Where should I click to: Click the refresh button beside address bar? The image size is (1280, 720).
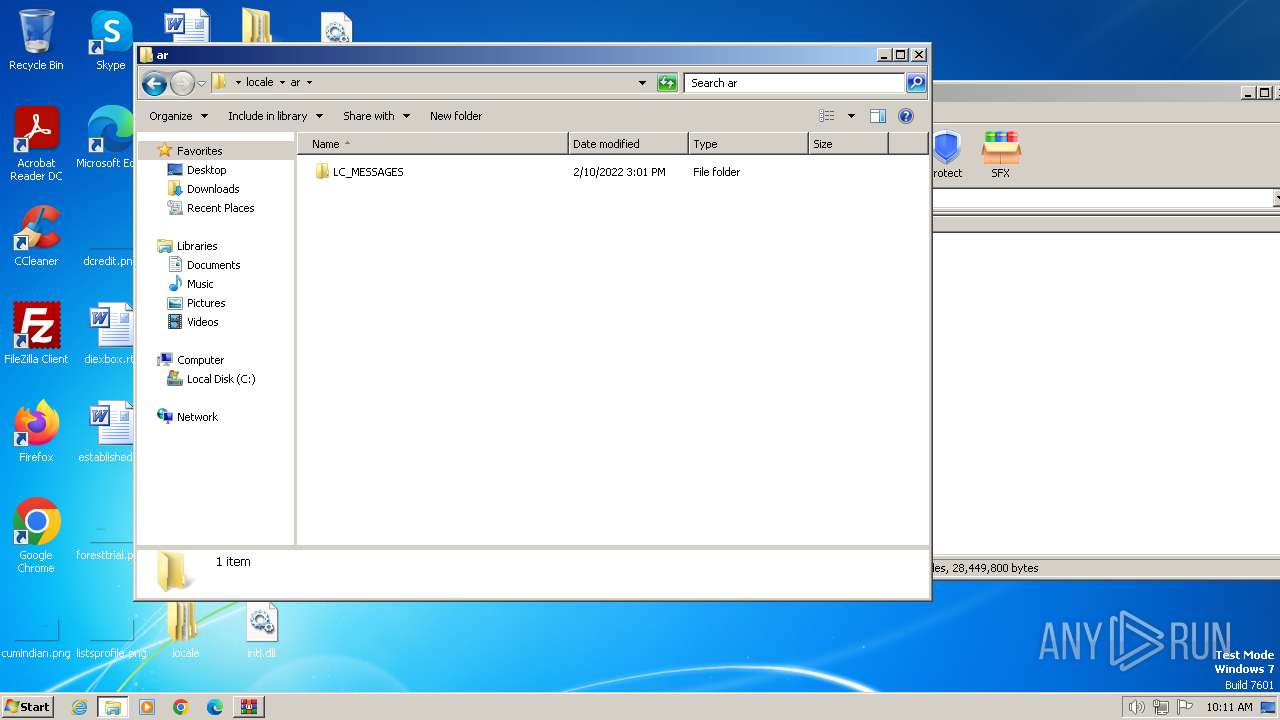pyautogui.click(x=667, y=83)
